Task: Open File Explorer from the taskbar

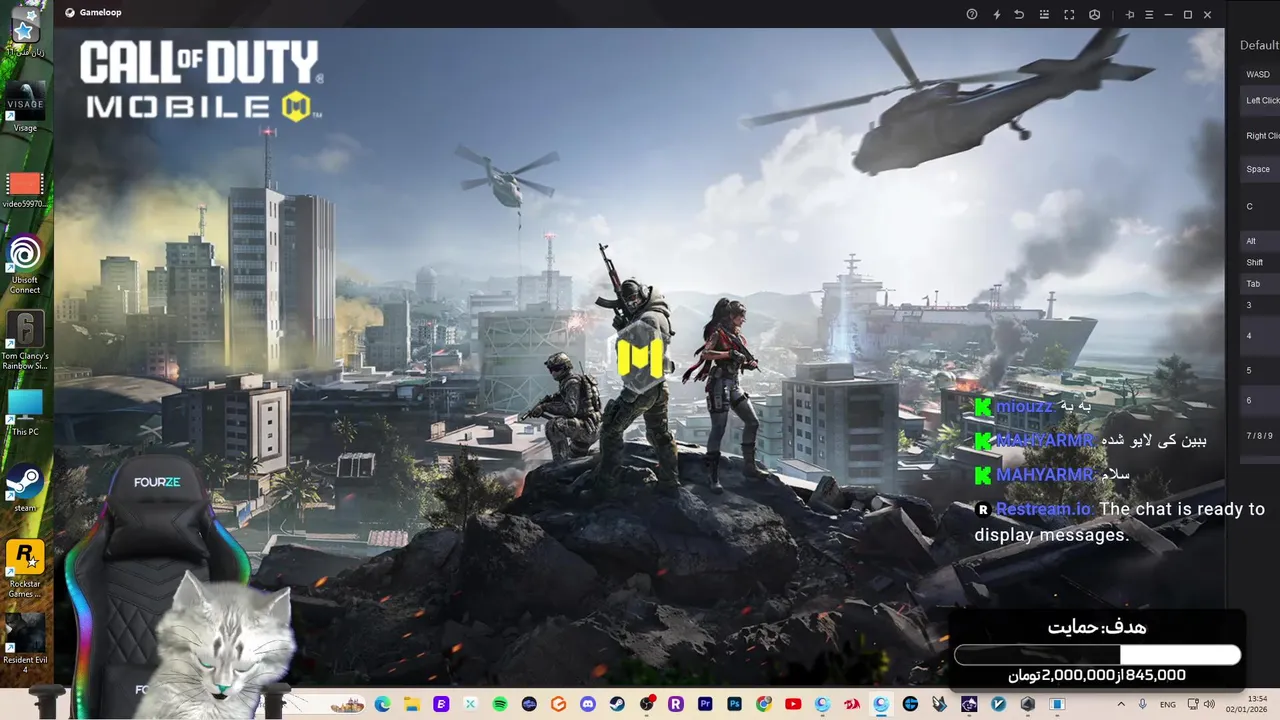Action: coord(412,704)
